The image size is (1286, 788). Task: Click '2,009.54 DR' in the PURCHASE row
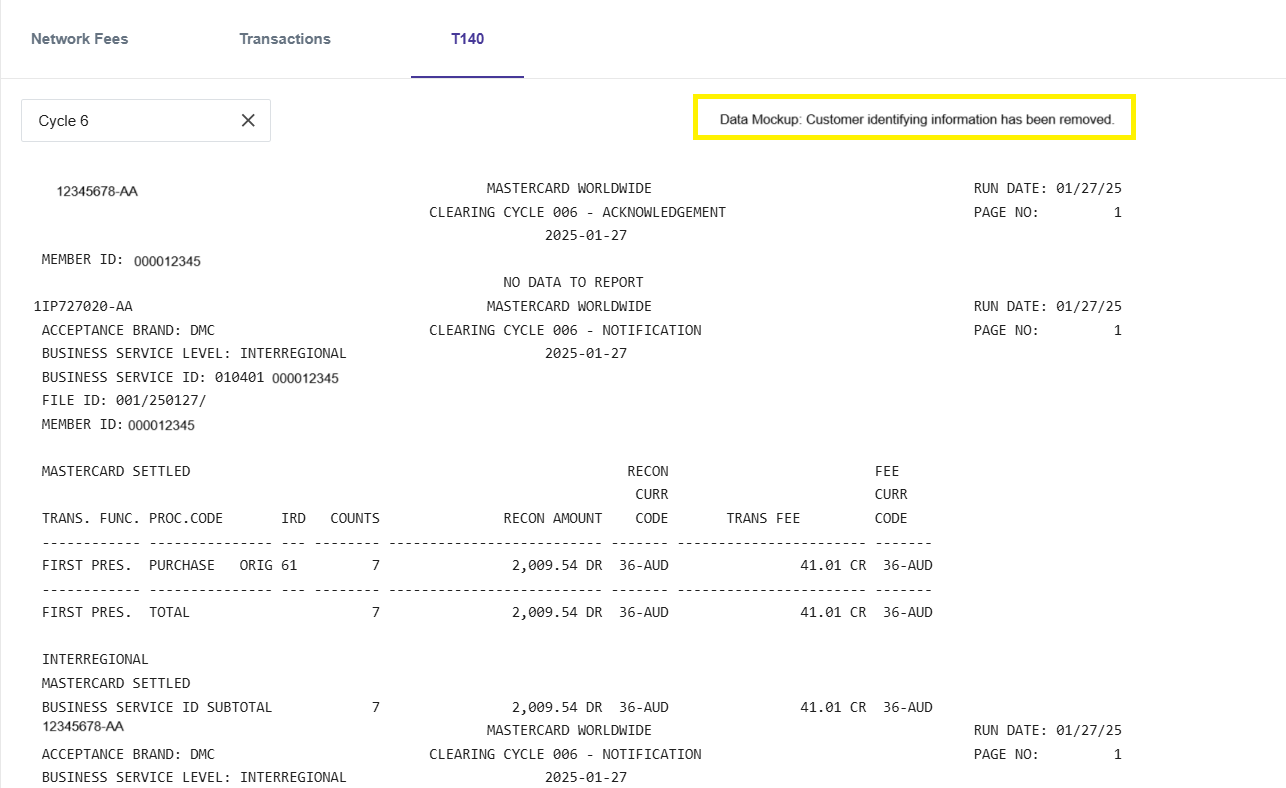pyautogui.click(x=557, y=565)
